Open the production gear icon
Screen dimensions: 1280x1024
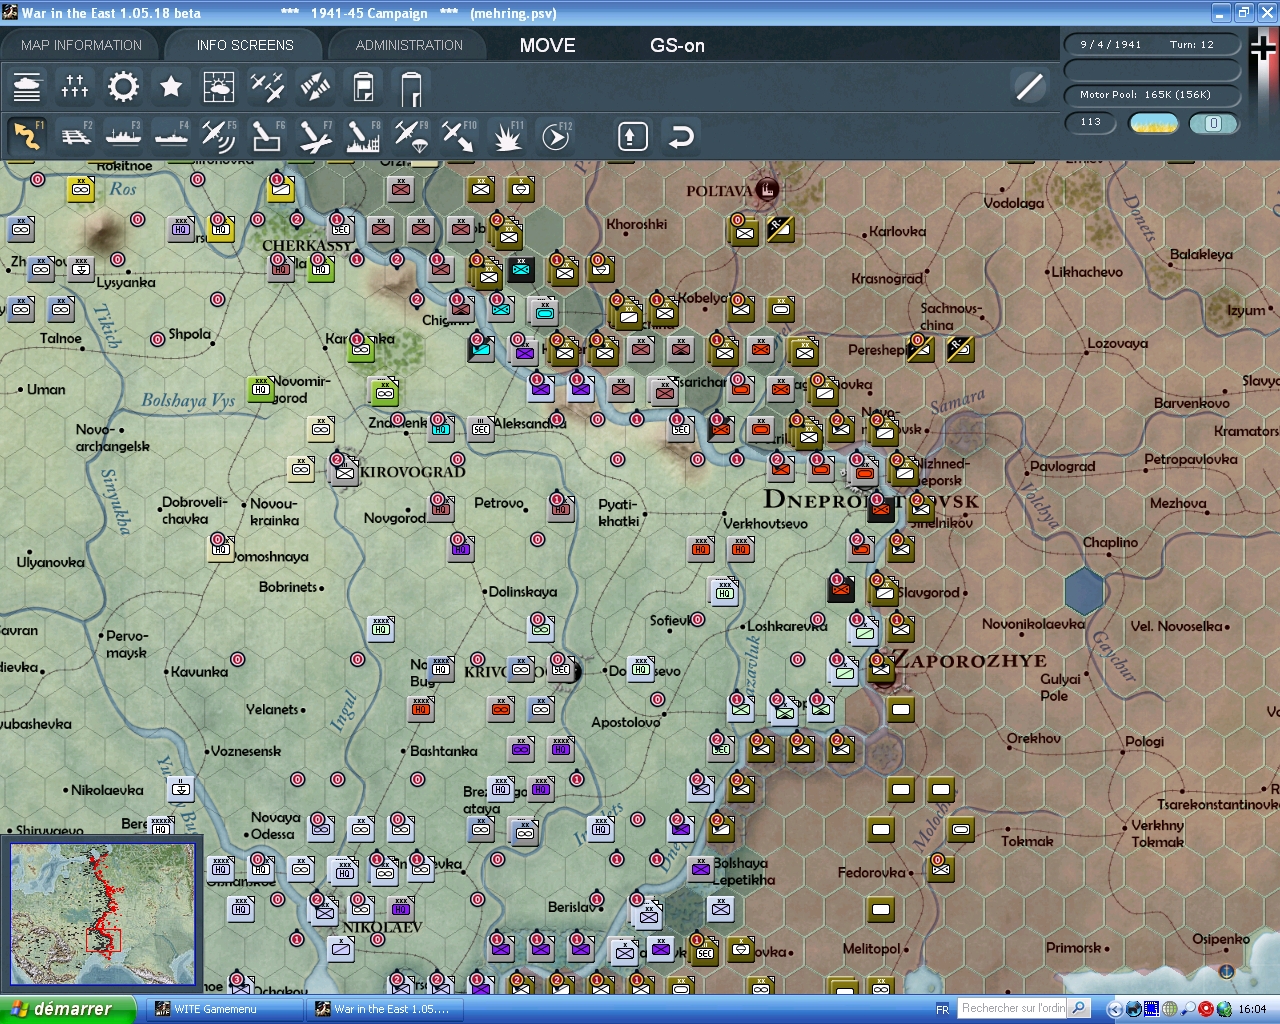tap(123, 88)
